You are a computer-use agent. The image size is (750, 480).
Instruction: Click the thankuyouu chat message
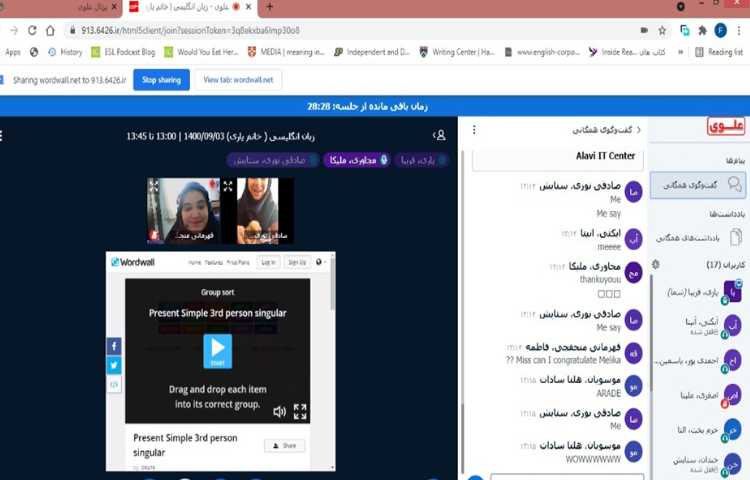(600, 279)
